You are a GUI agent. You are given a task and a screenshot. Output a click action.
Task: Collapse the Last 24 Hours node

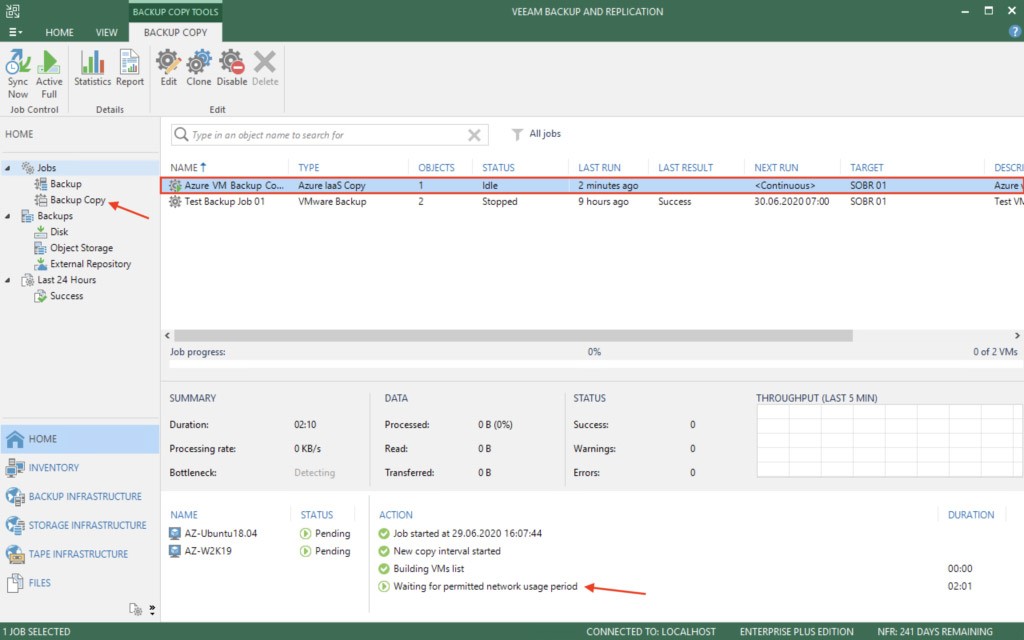(8, 280)
